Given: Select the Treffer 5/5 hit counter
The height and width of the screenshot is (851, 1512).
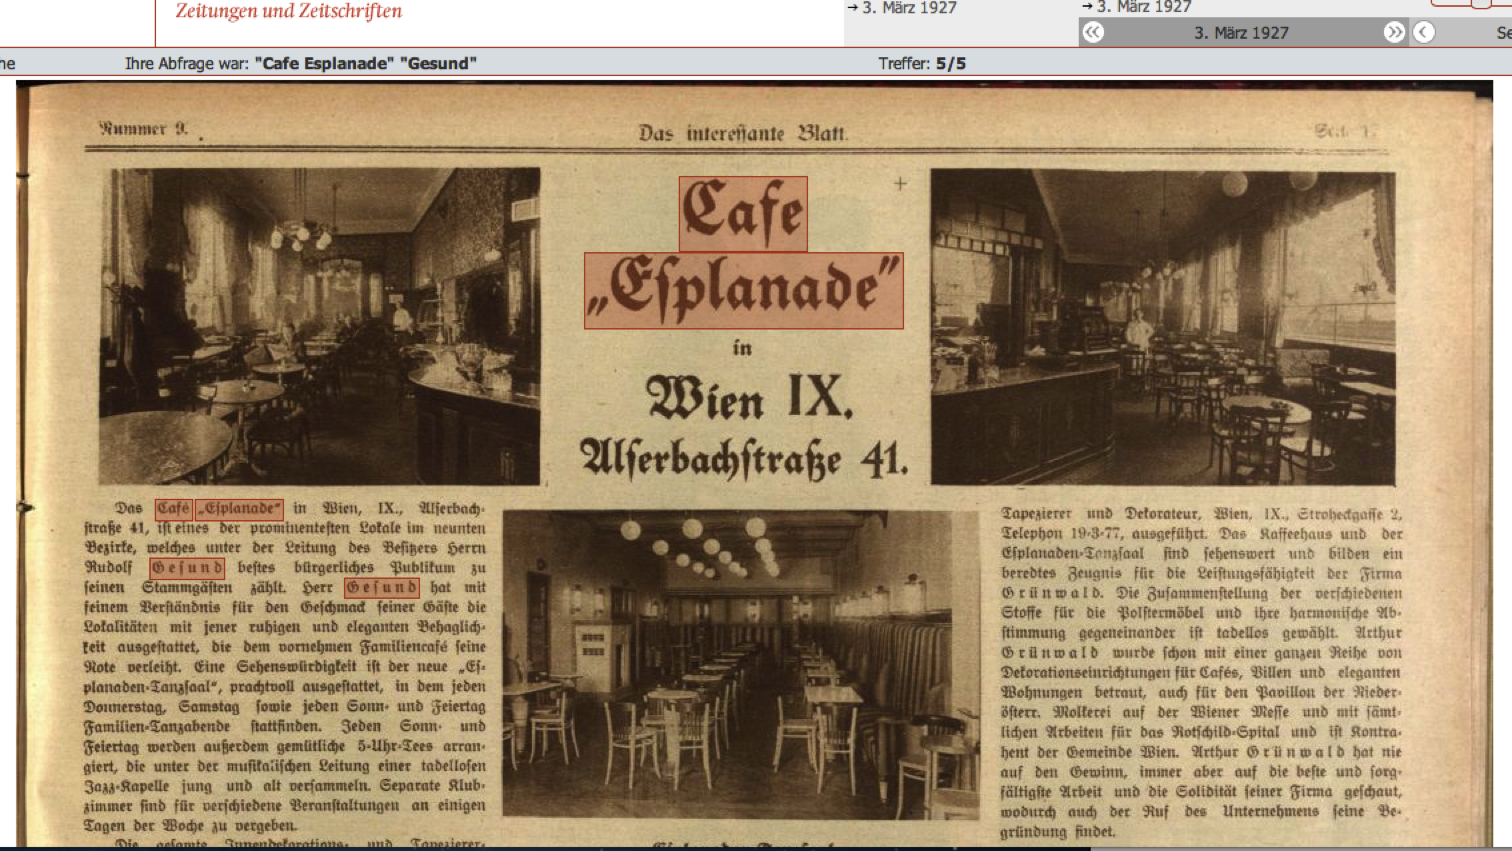Looking at the screenshot, I should tap(922, 63).
